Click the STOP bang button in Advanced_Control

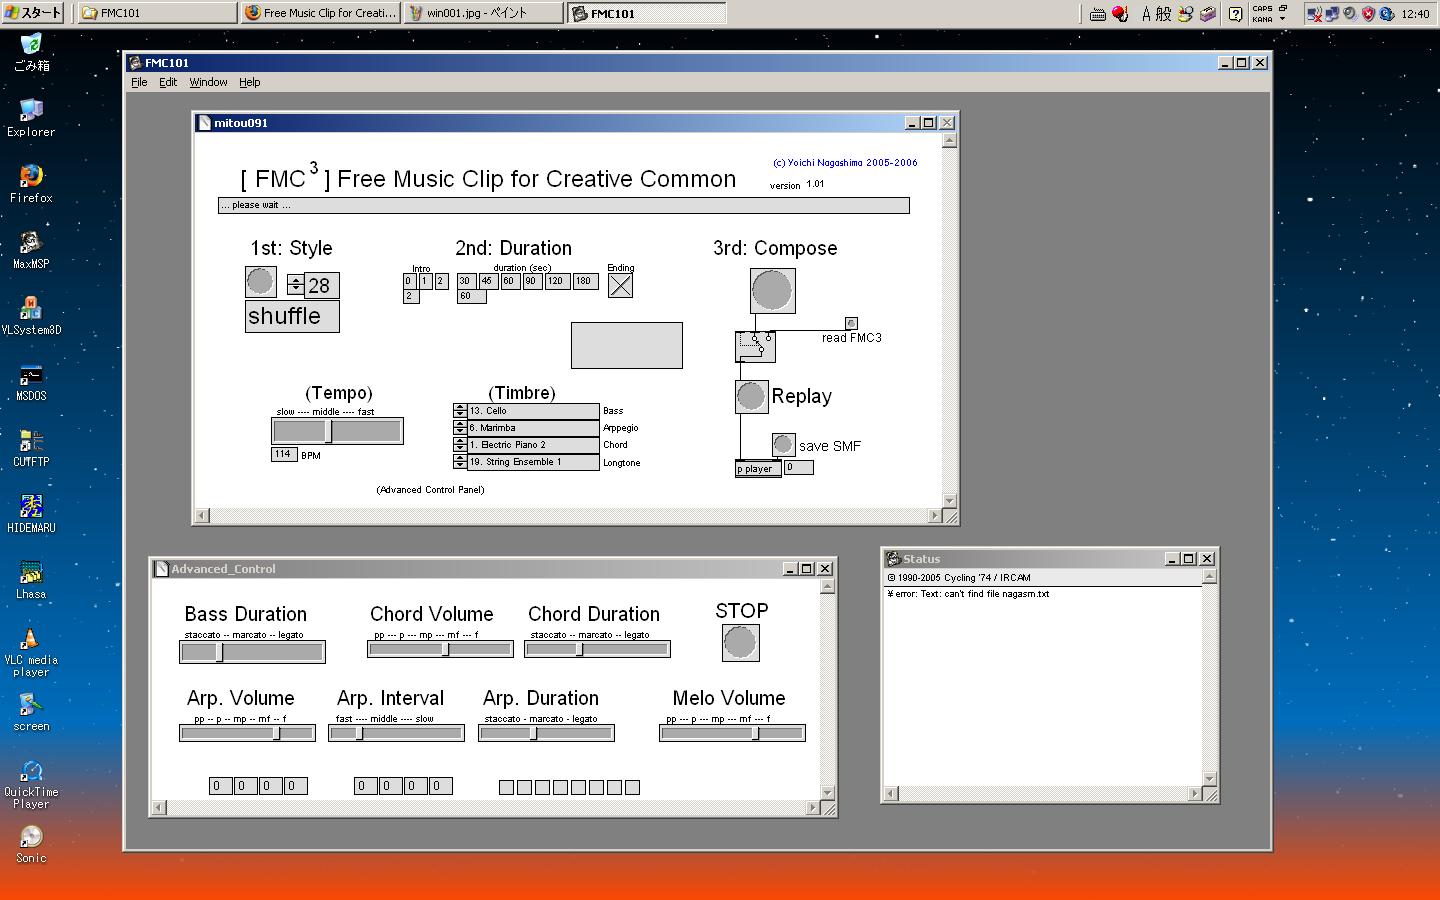740,643
